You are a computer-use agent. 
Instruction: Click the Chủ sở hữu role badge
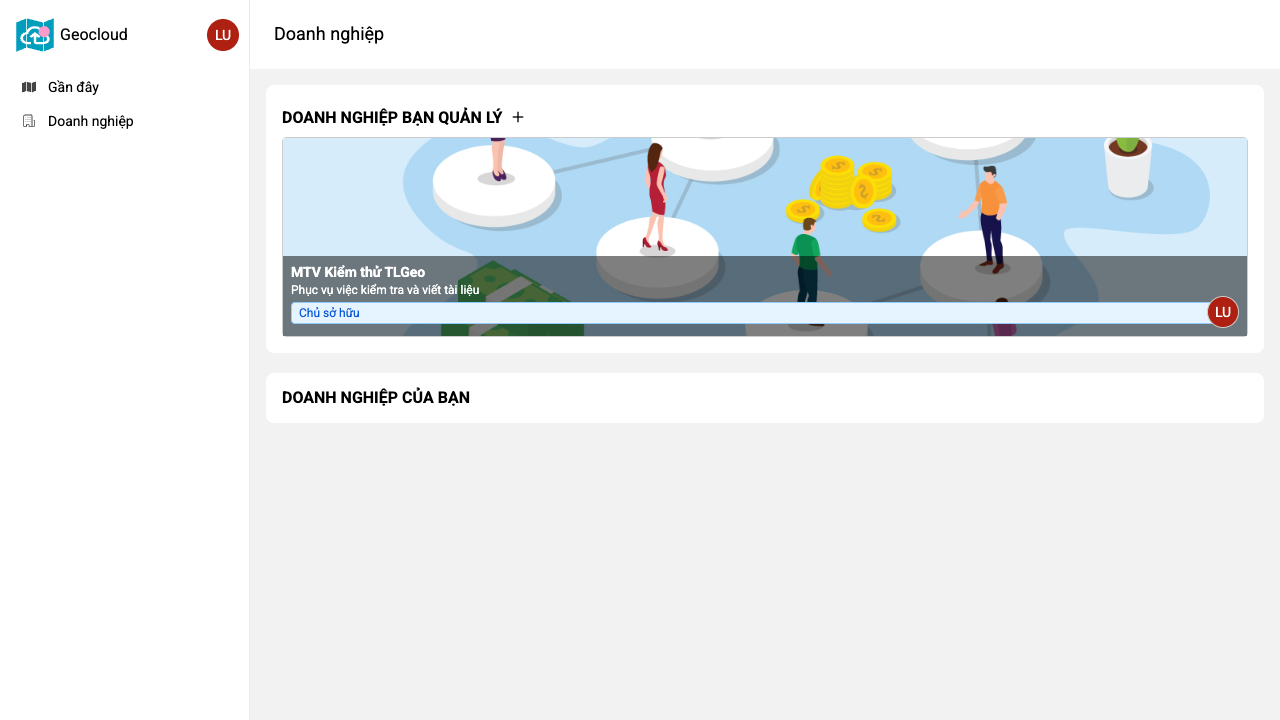tap(329, 313)
